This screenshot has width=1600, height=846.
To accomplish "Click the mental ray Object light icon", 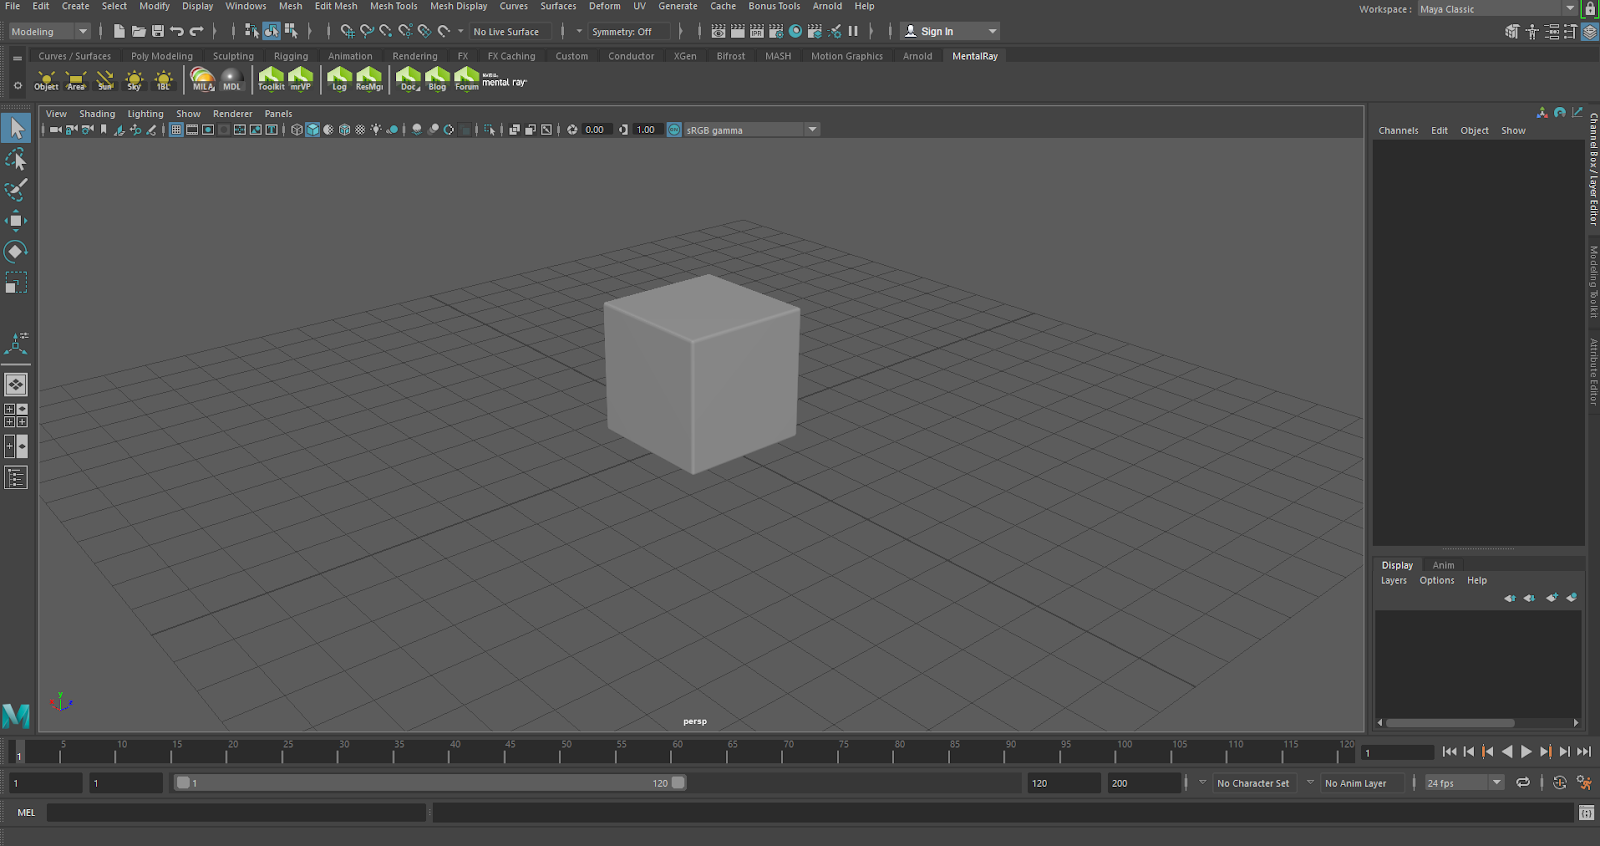I will click(46, 80).
